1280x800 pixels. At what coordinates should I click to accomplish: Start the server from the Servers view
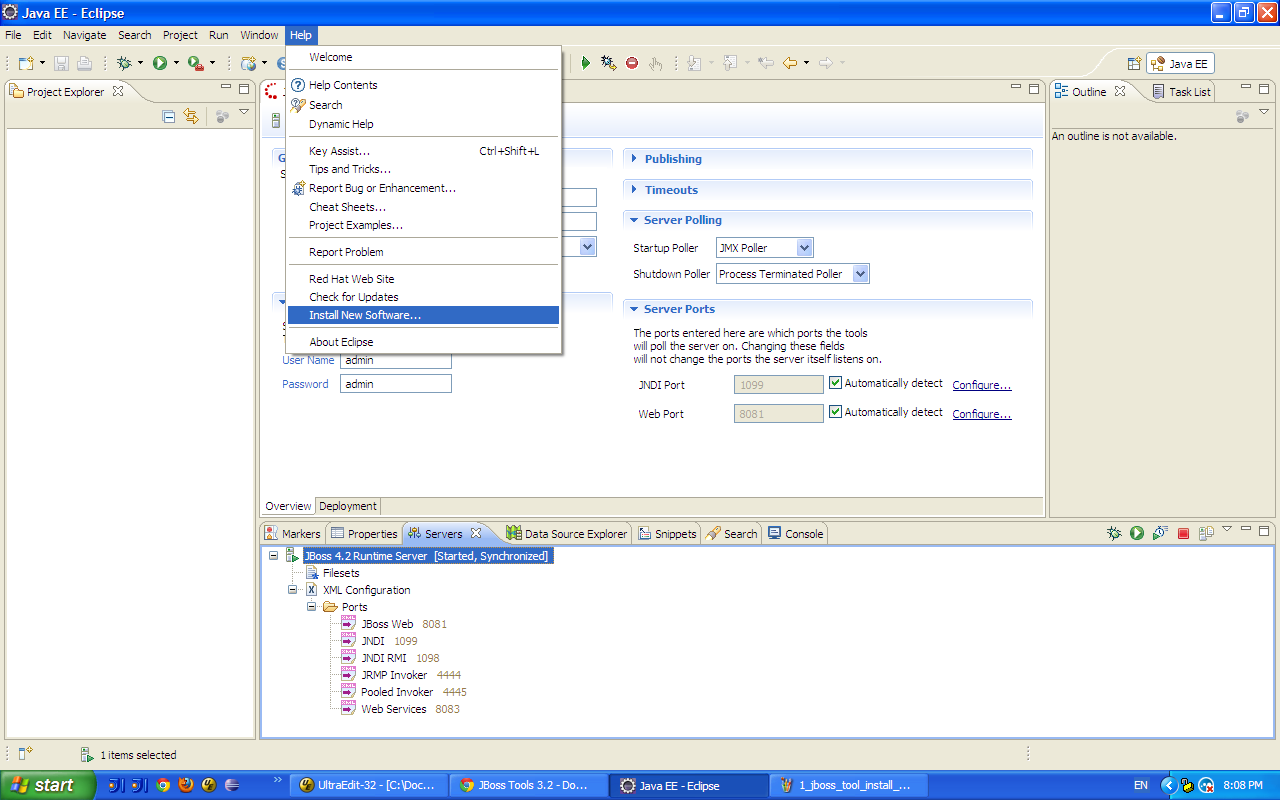pyautogui.click(x=1137, y=533)
